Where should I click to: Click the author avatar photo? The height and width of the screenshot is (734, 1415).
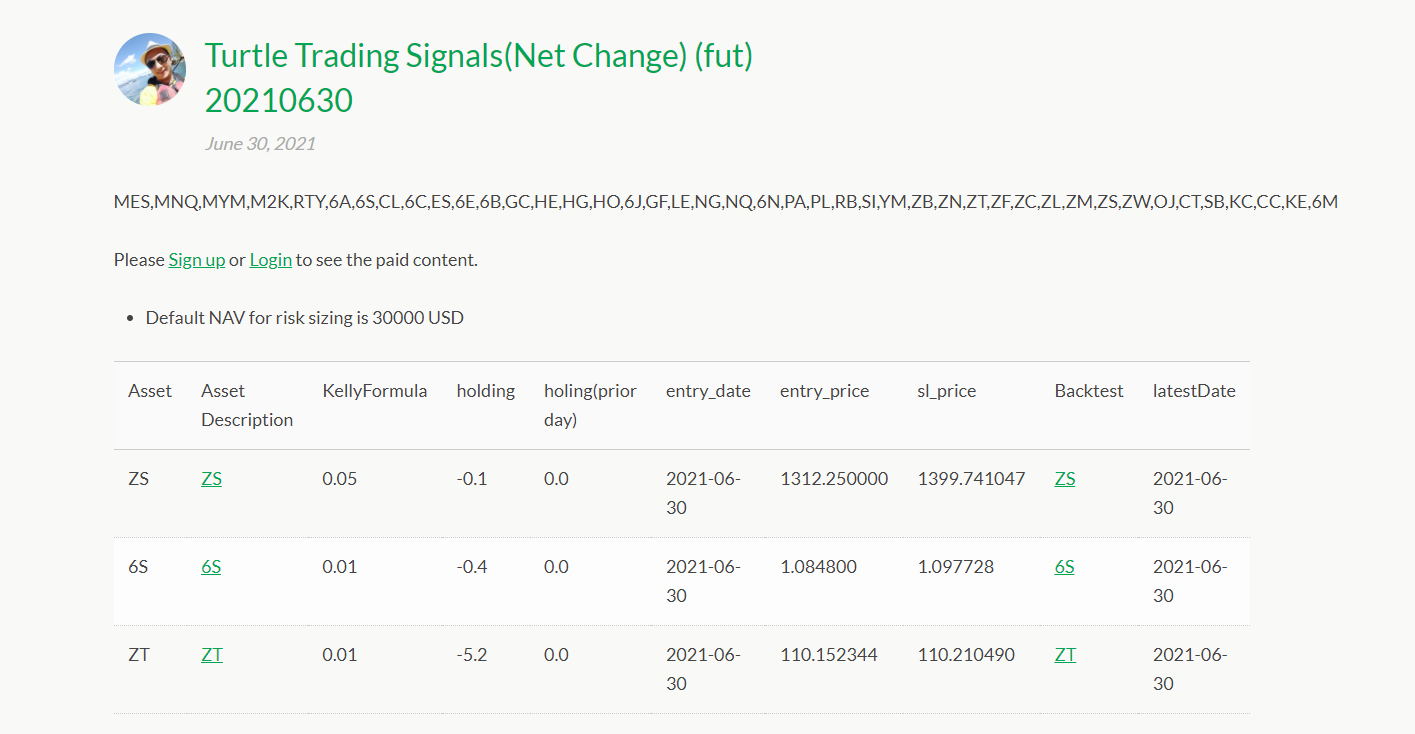click(150, 70)
